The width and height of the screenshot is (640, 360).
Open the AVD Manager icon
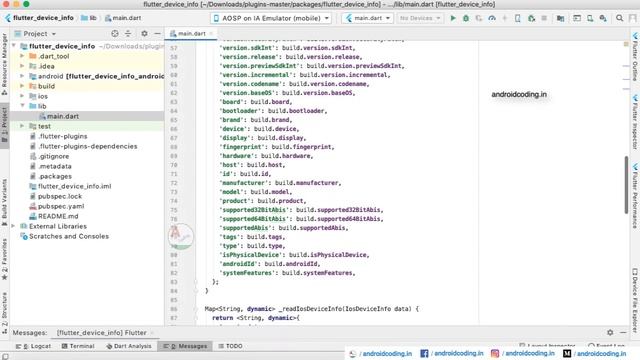(x=590, y=18)
